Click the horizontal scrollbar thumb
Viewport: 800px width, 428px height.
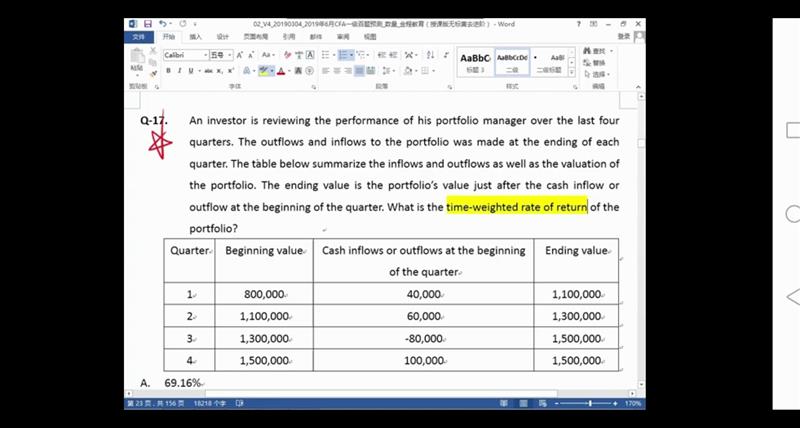click(x=380, y=394)
